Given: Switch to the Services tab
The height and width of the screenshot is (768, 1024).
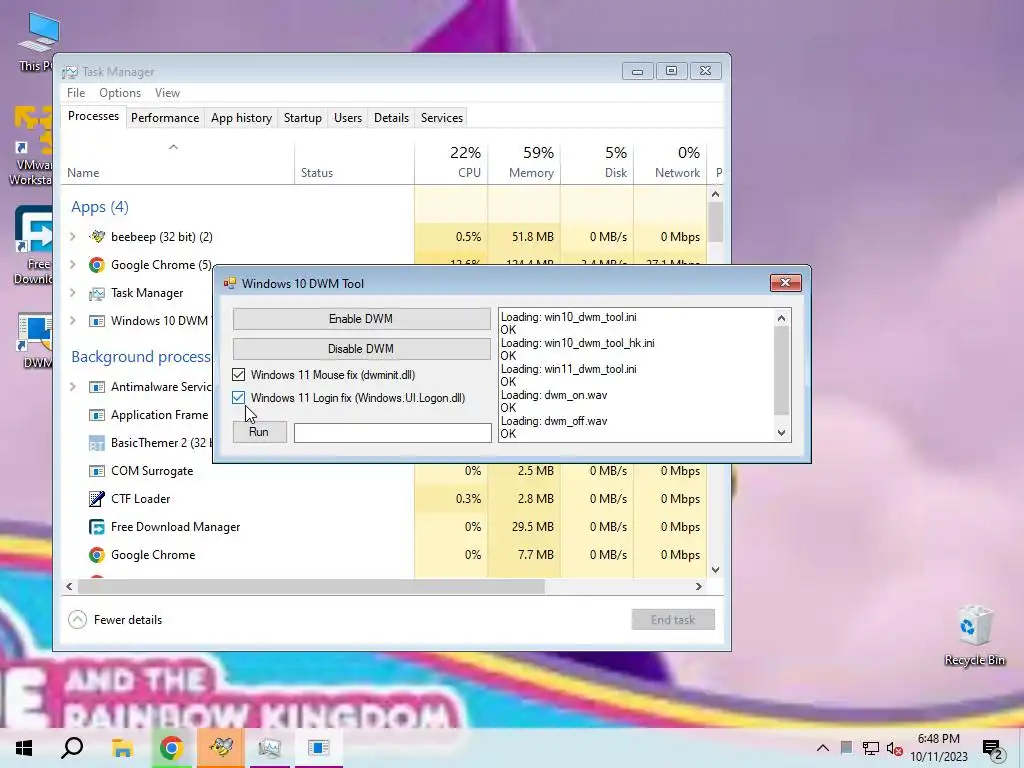Looking at the screenshot, I should click(x=441, y=118).
